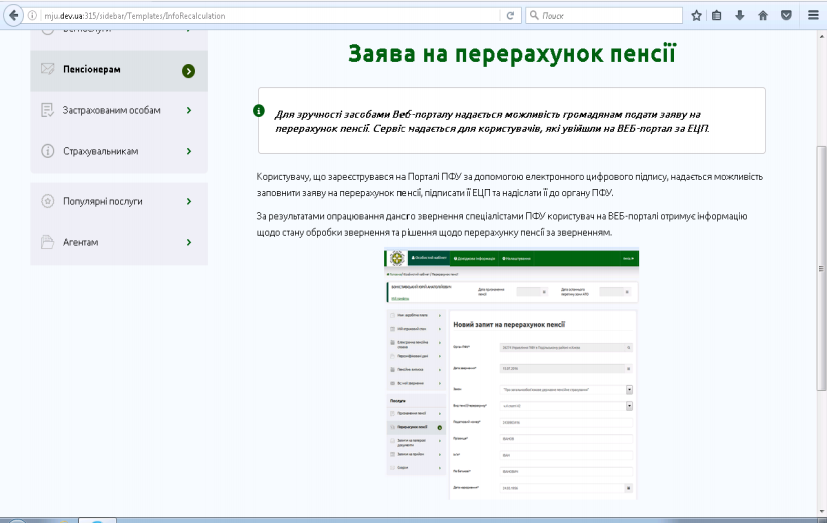Click the vertical page scrollbar thumb
Image resolution: width=827 pixels, height=523 pixels.
[x=821, y=268]
